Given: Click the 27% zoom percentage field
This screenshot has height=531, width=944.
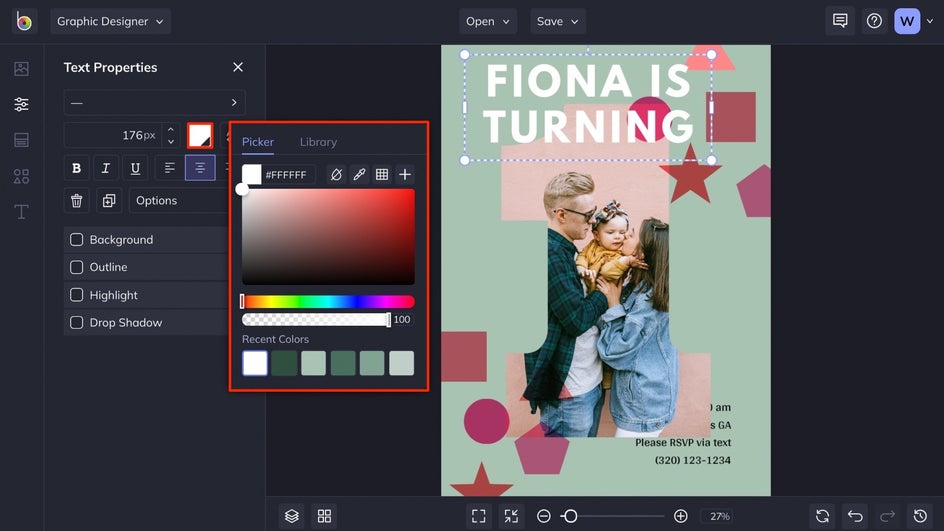Looking at the screenshot, I should pos(719,516).
